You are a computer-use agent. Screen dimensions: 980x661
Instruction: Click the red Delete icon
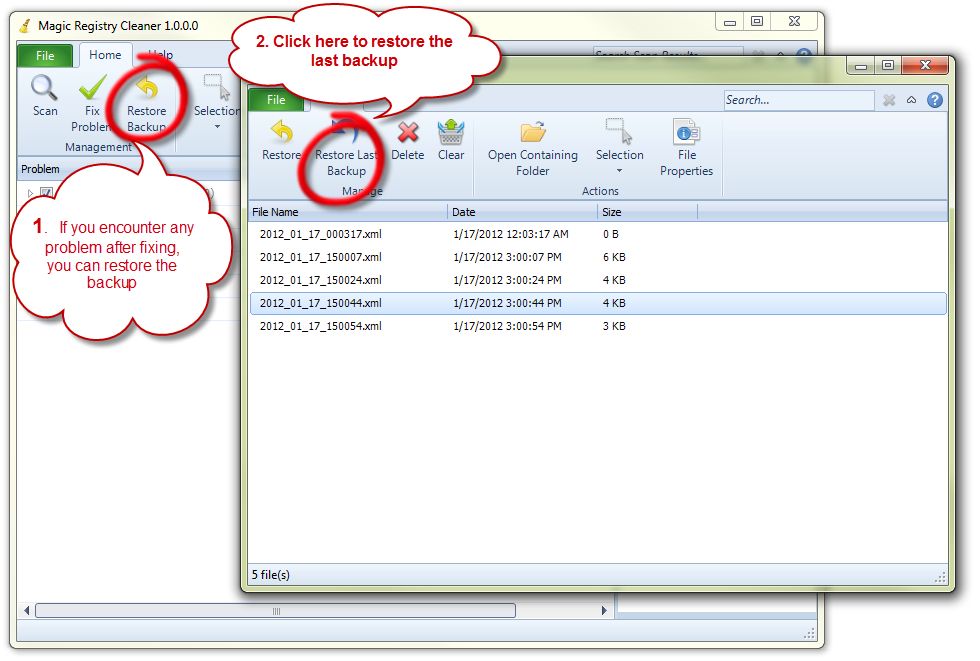408,132
